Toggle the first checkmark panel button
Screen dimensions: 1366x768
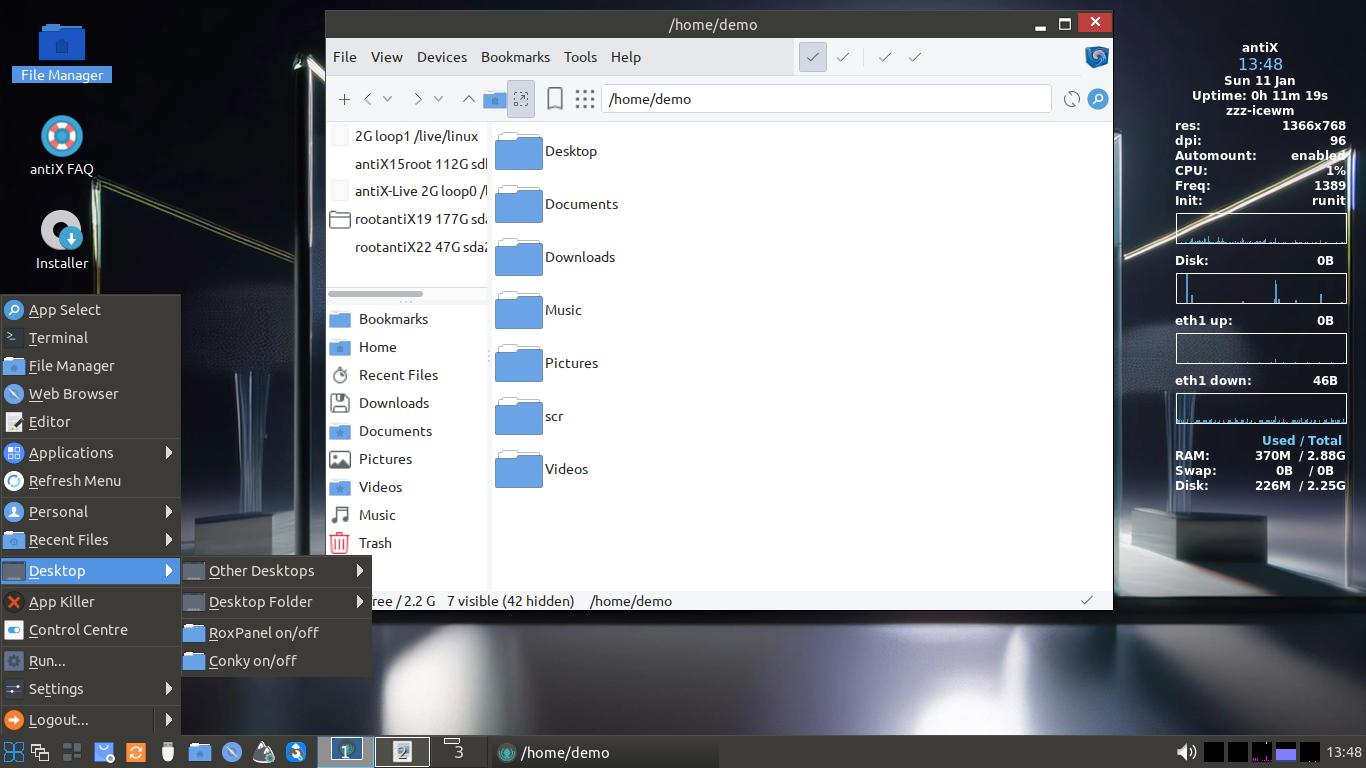[812, 57]
